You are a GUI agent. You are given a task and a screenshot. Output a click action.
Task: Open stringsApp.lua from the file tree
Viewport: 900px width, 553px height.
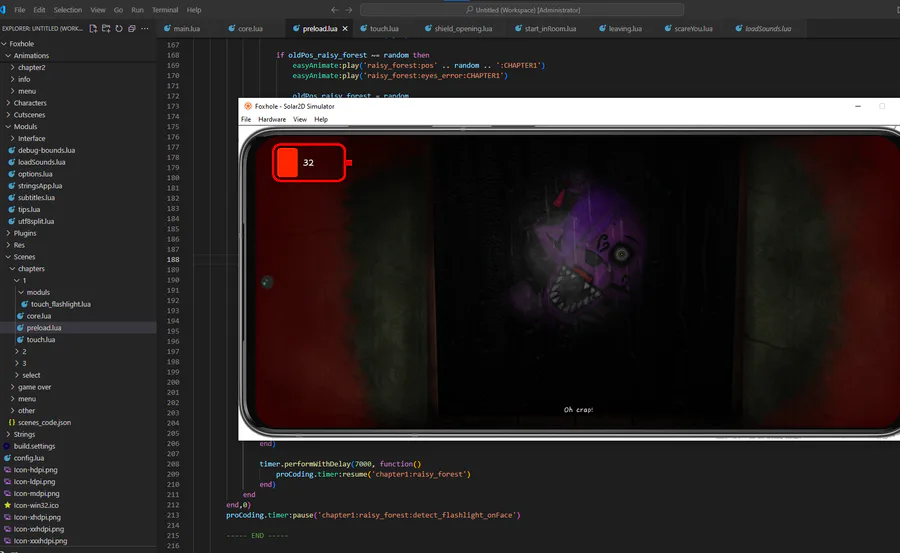point(40,186)
